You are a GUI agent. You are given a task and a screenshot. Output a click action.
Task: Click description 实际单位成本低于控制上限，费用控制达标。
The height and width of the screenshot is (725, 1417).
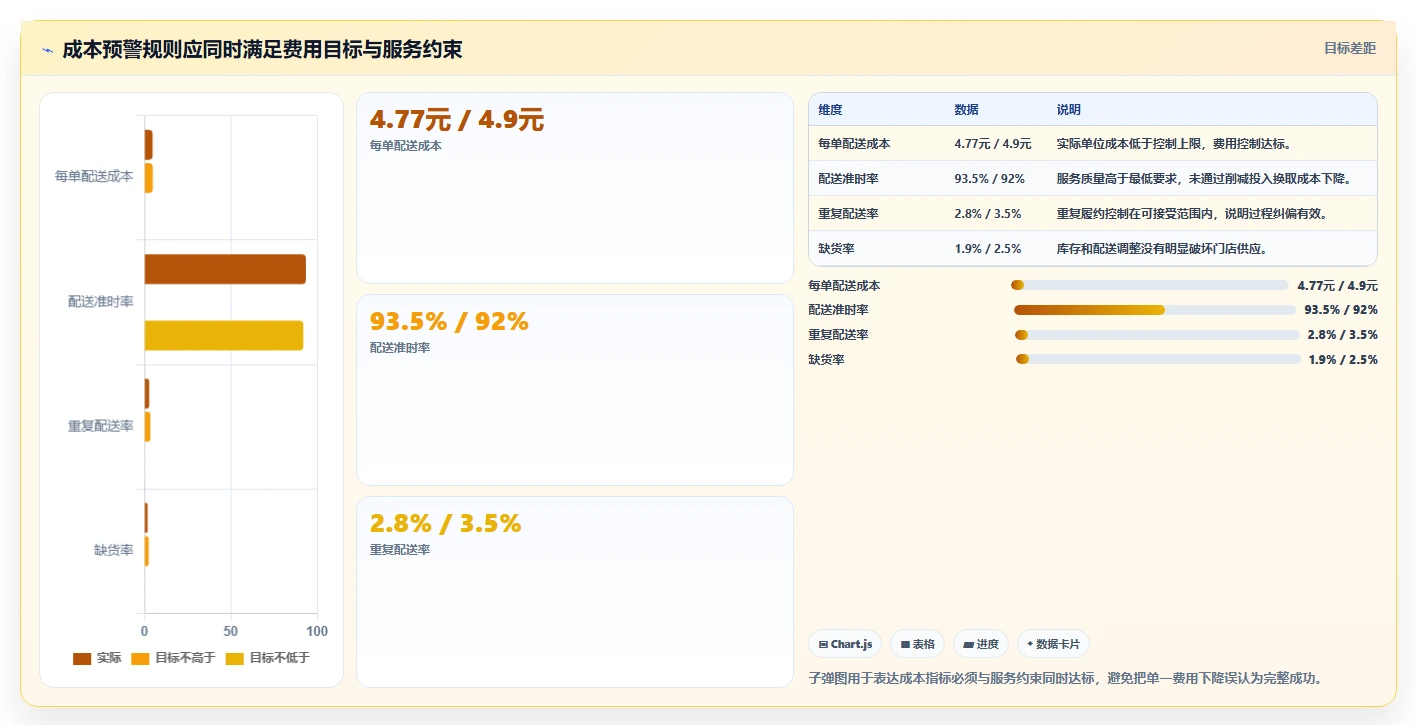[x=1175, y=144]
